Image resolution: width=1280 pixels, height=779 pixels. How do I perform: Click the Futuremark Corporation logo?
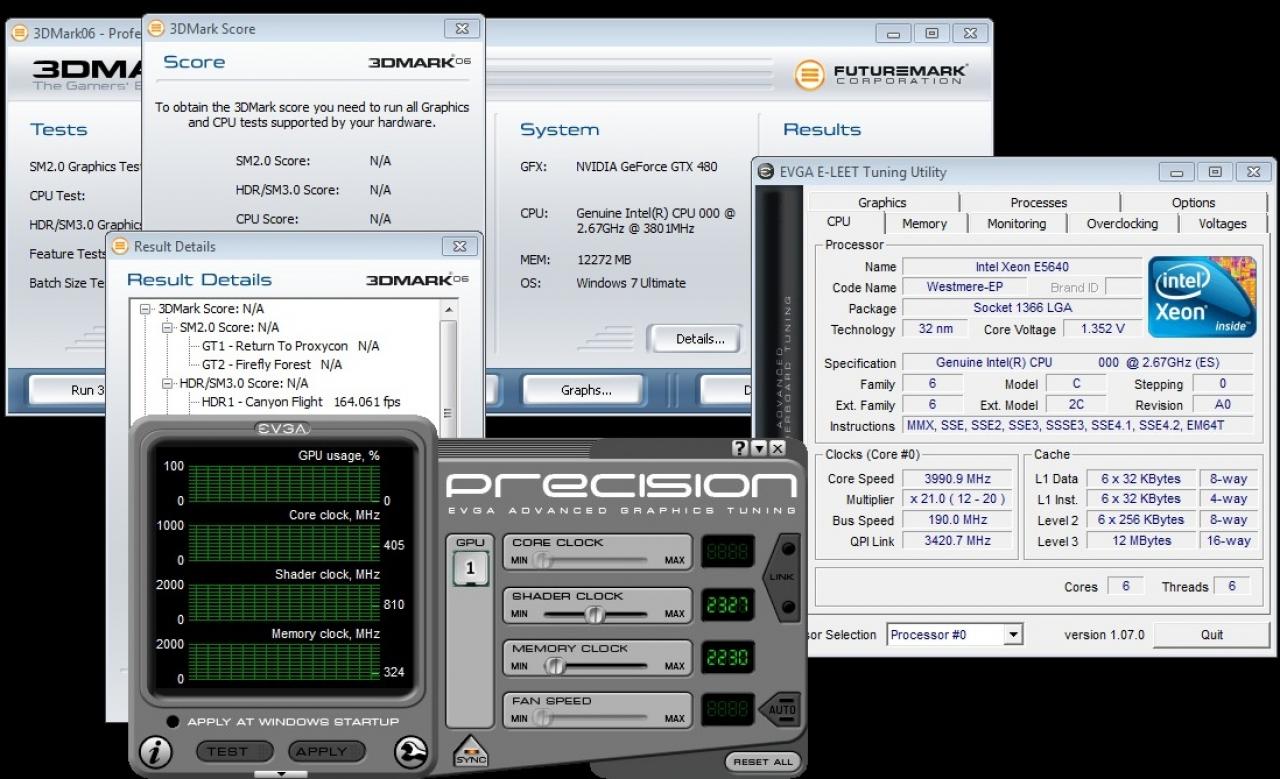[x=881, y=74]
